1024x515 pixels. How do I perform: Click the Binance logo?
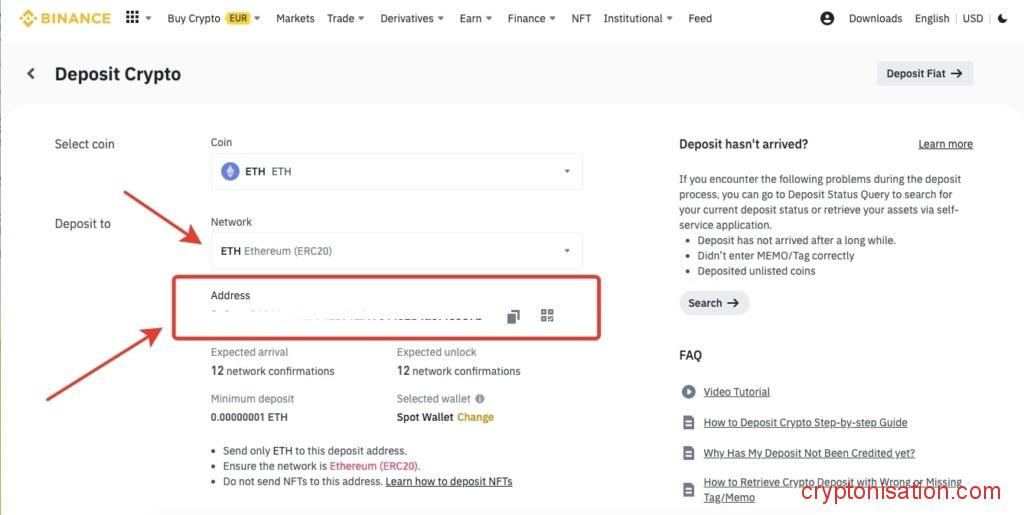click(65, 18)
